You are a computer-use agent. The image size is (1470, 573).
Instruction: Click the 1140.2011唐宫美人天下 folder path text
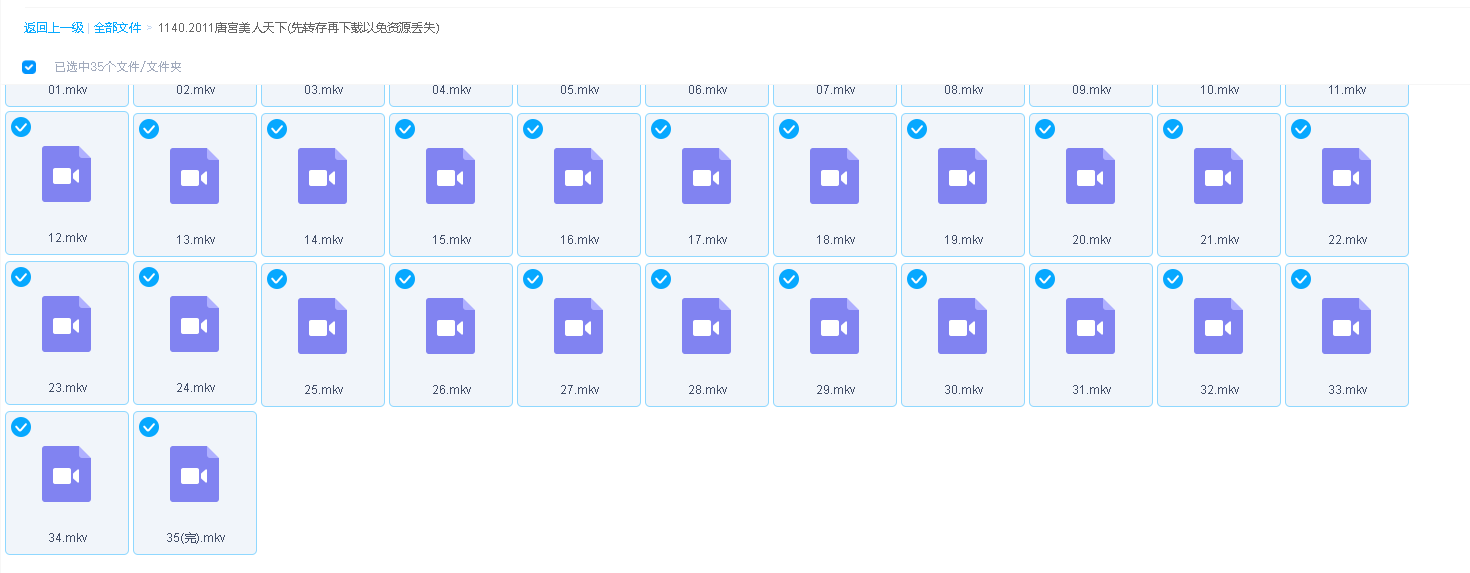(x=298, y=28)
